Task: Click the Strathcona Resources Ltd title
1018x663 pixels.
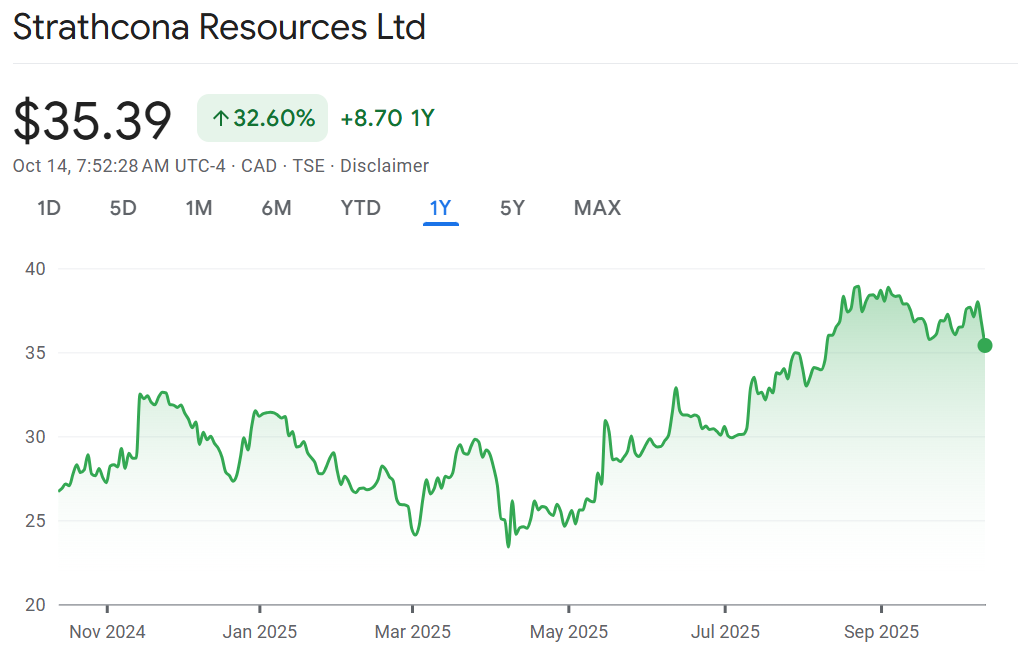Action: tap(219, 28)
